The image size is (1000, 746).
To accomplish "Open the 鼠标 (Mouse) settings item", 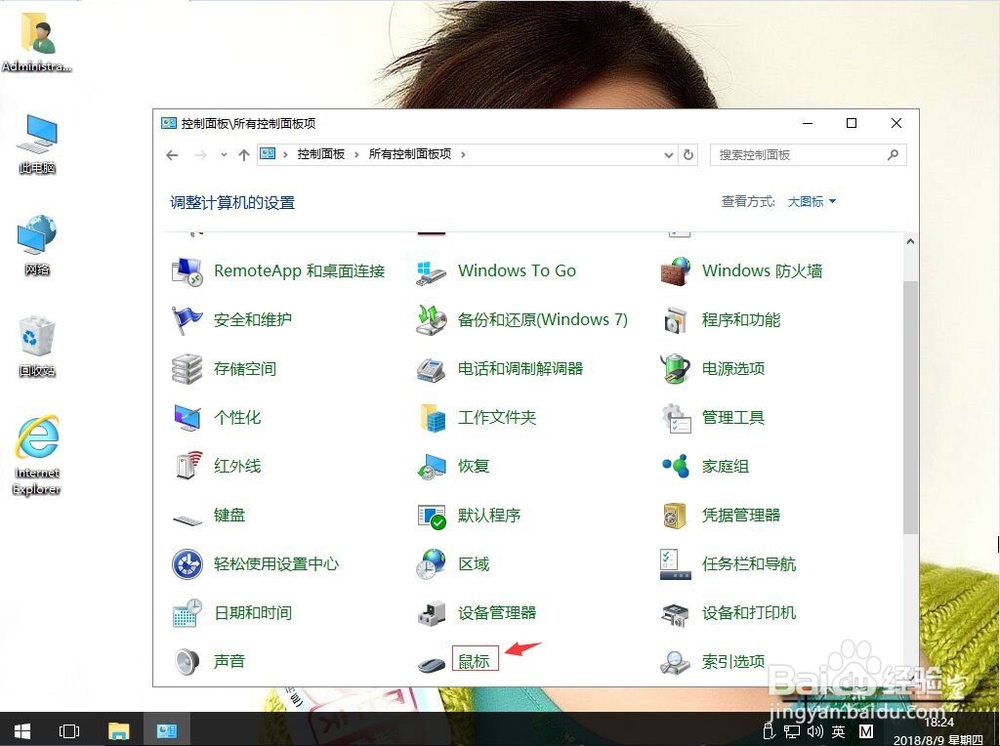I will point(474,660).
